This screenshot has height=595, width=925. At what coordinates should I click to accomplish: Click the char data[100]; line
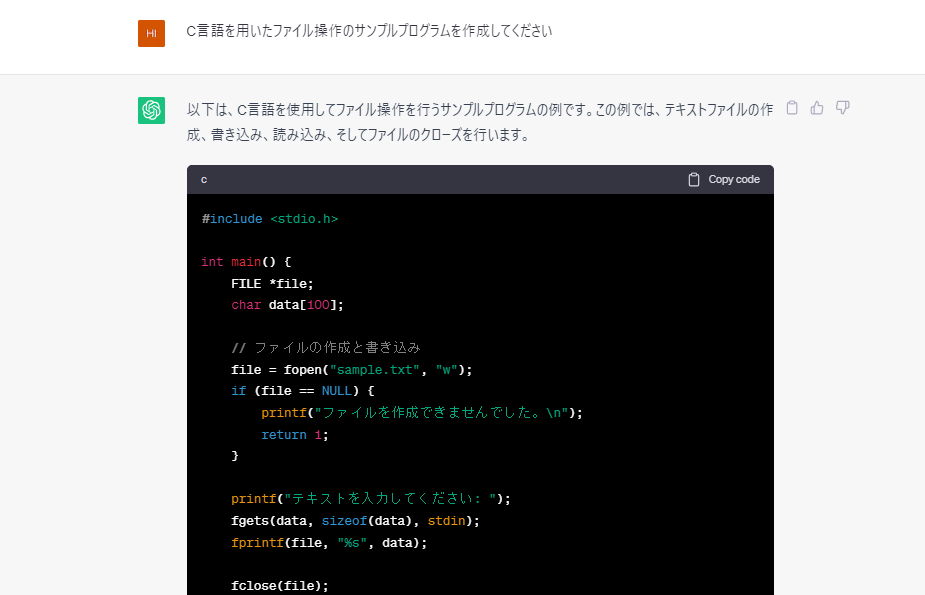tap(287, 305)
